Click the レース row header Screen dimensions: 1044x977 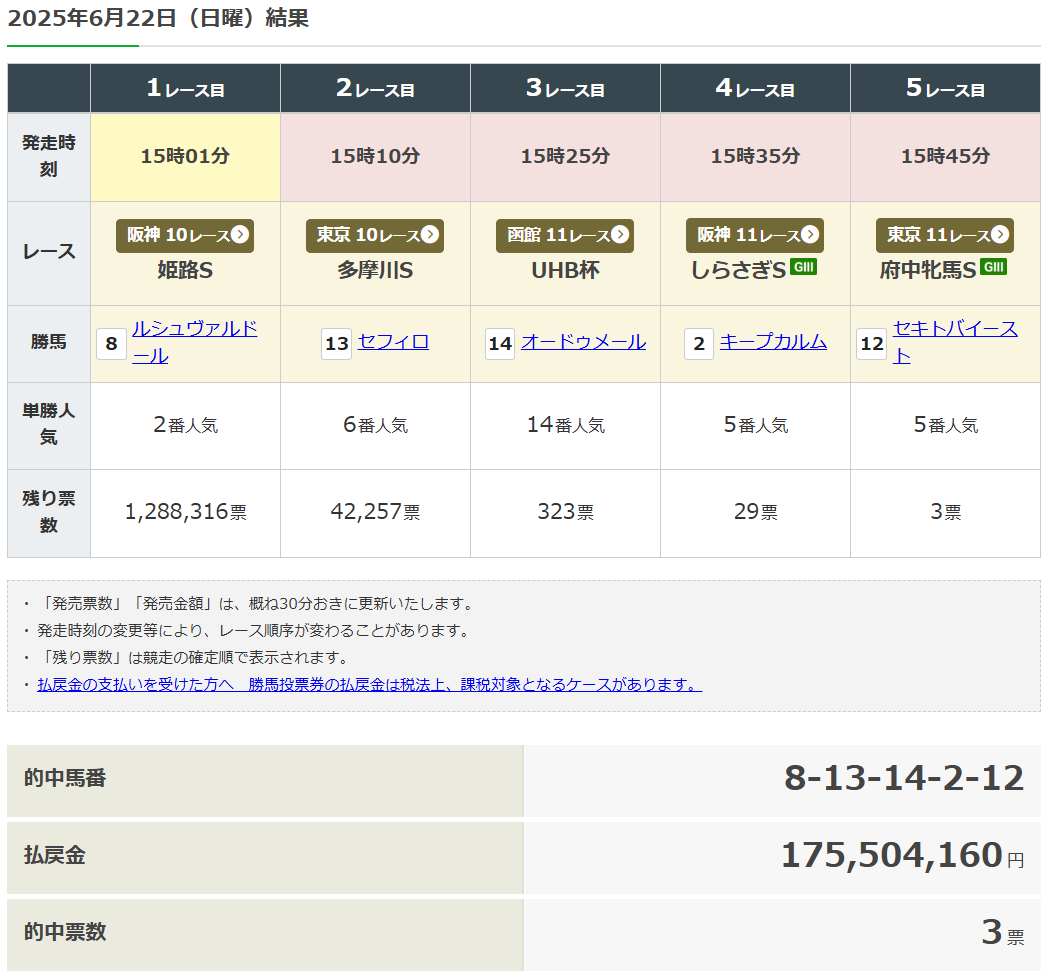click(49, 253)
